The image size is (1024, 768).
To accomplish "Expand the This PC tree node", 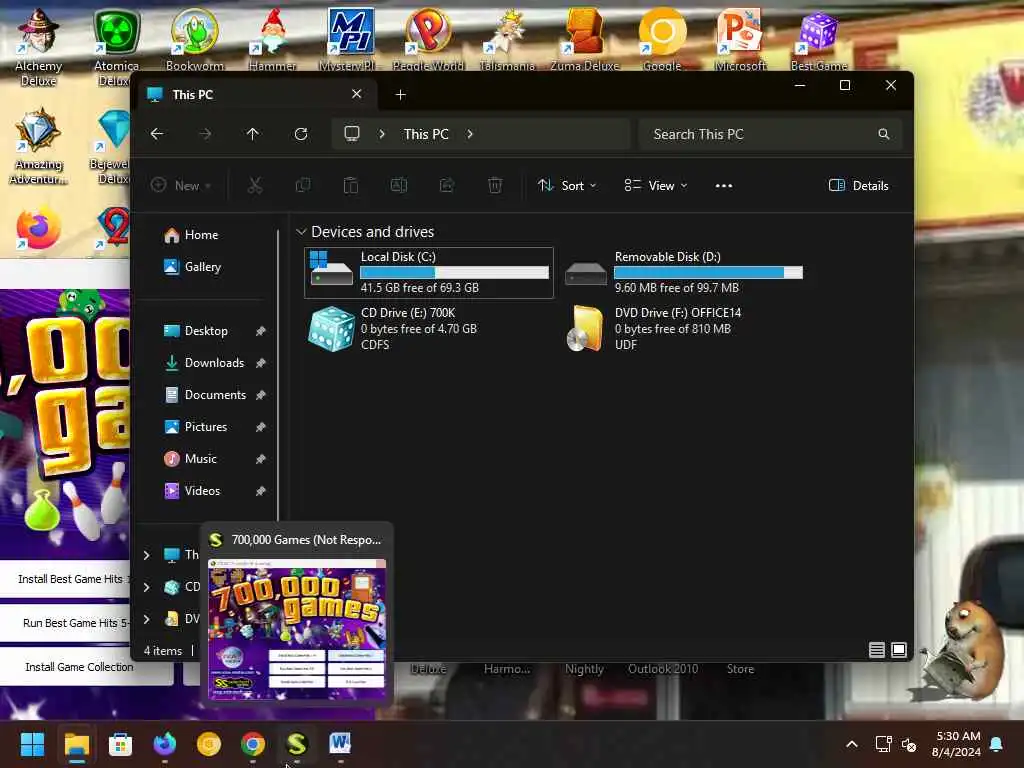I will click(146, 555).
